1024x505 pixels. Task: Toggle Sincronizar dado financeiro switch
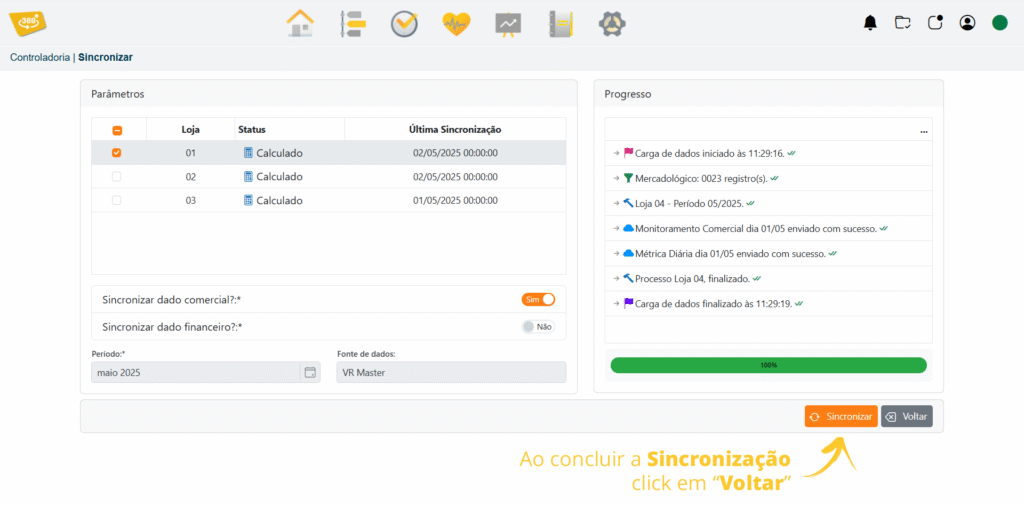[538, 327]
